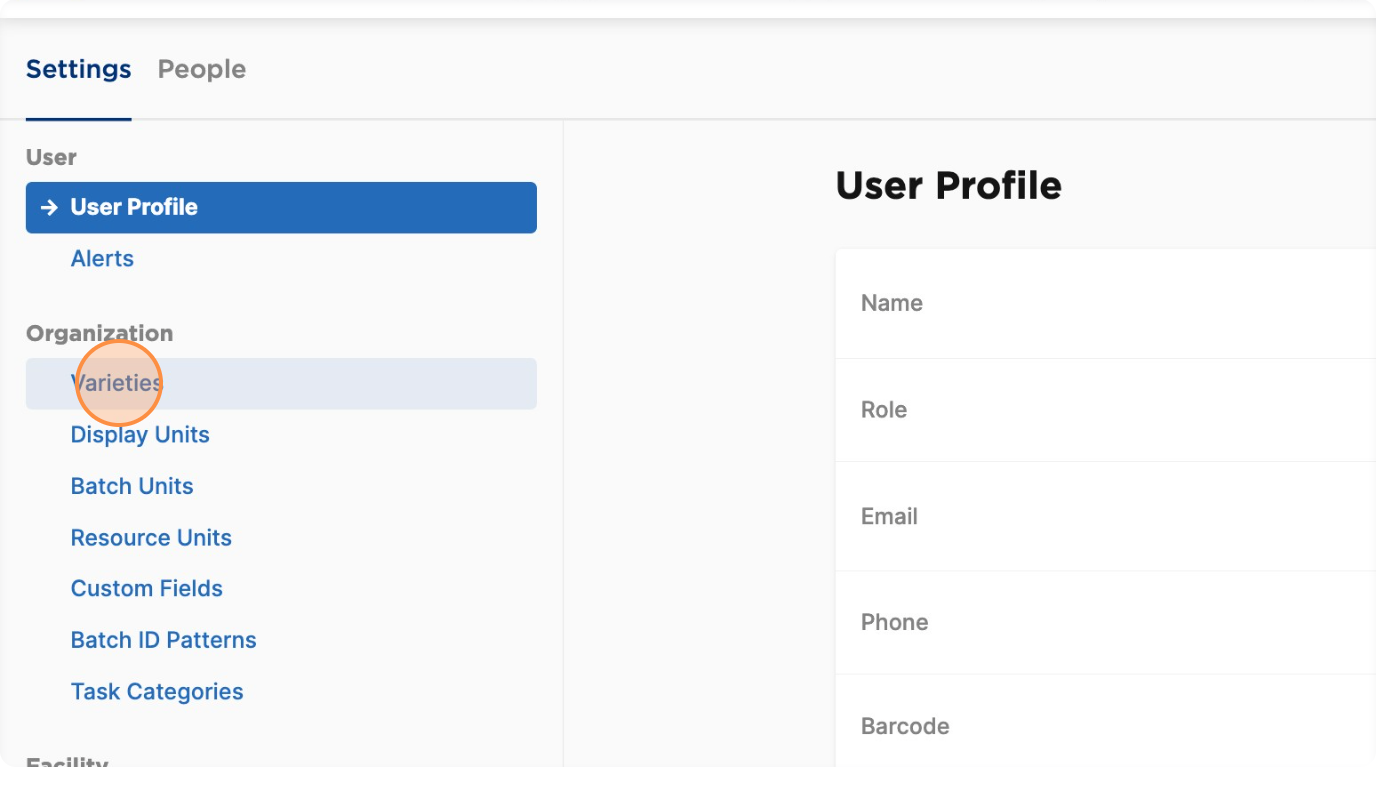The height and width of the screenshot is (788, 1396).
Task: Open Custom Fields settings
Action: tap(147, 588)
